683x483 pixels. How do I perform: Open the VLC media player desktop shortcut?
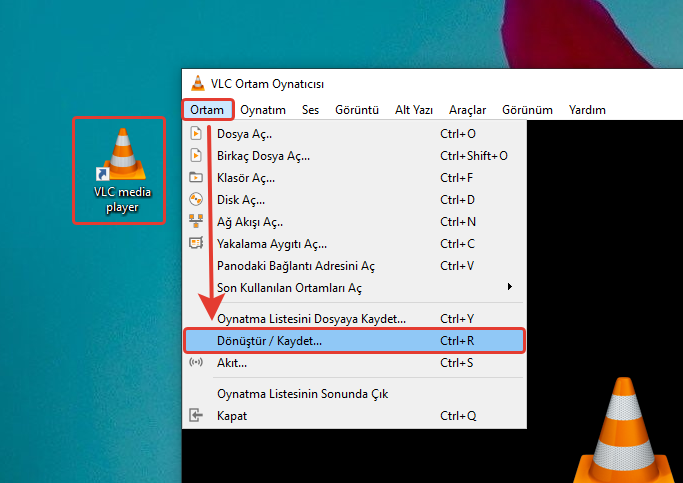pos(119,169)
